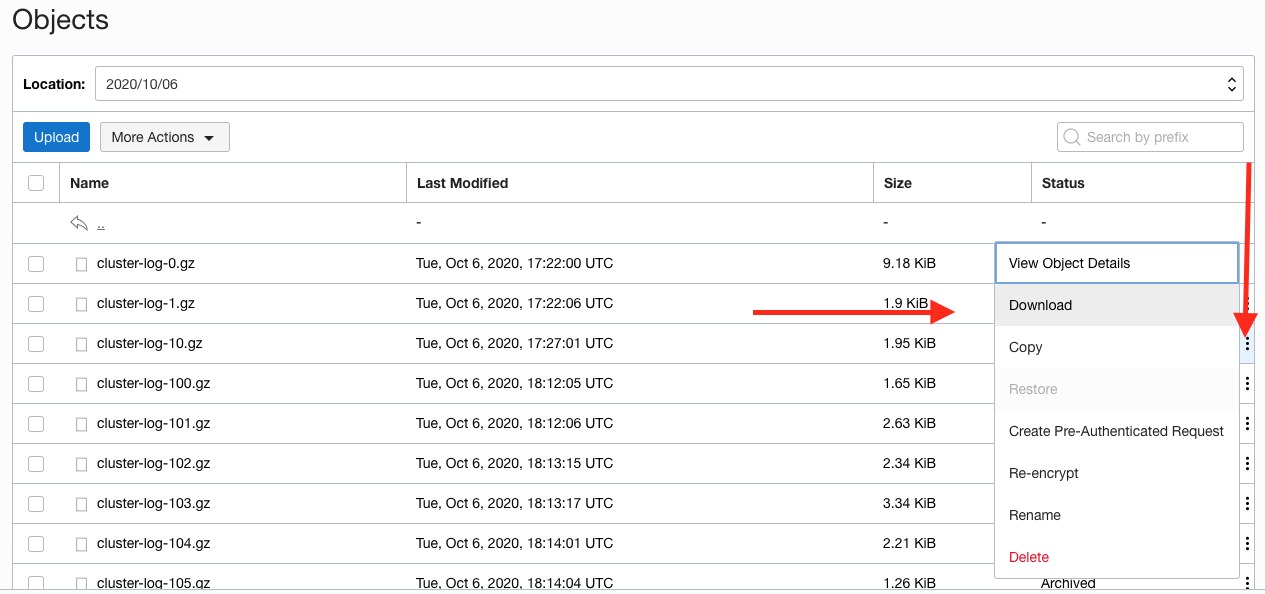The image size is (1265, 594).
Task: Click file icon beside cluster-log-100.gz
Action: click(82, 384)
